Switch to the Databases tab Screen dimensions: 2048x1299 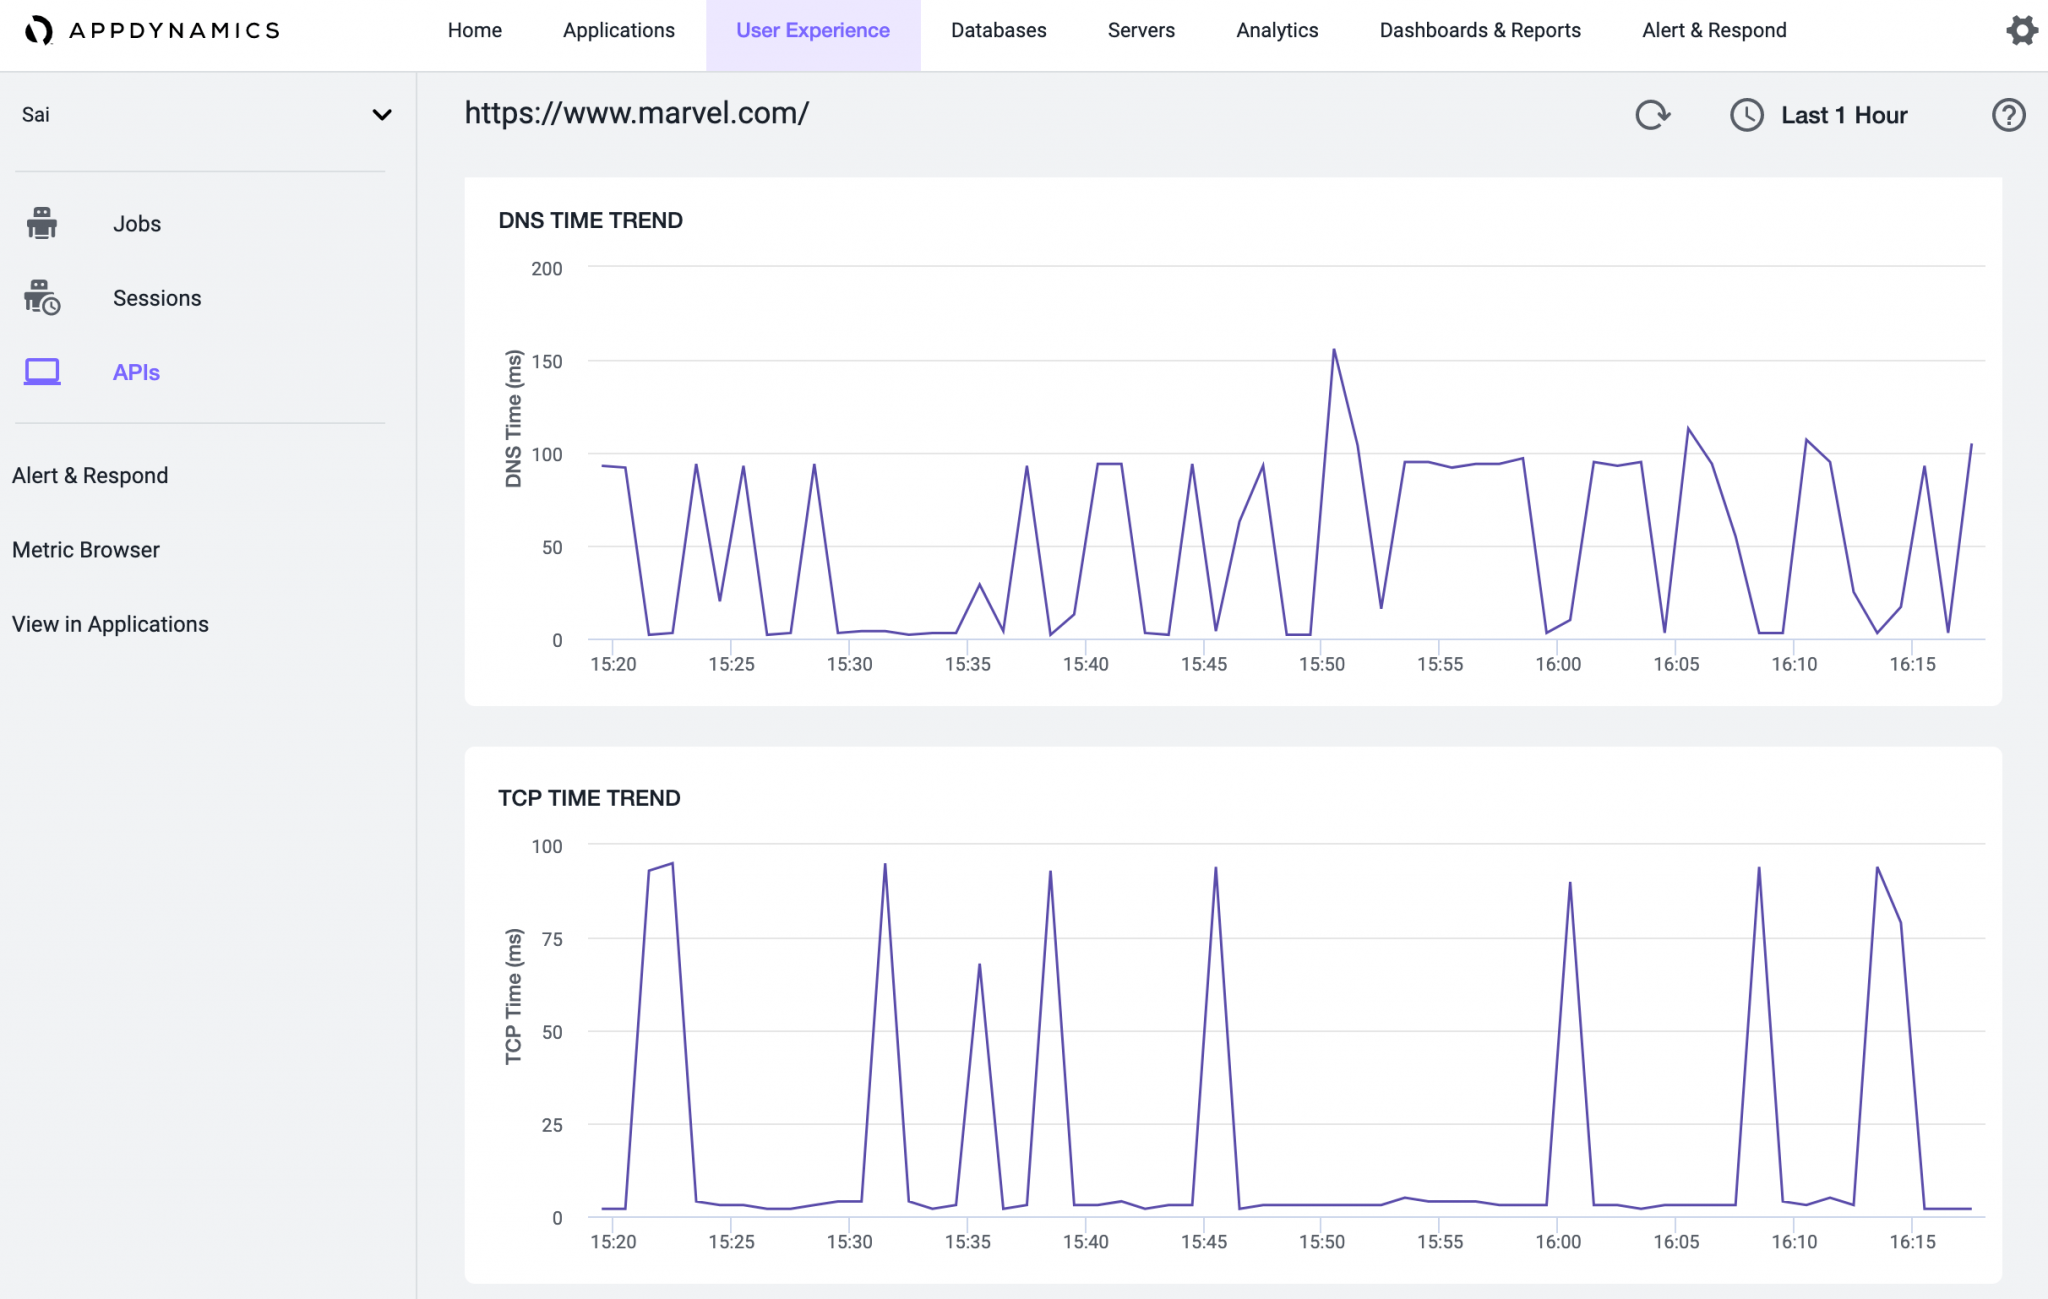tap(998, 30)
